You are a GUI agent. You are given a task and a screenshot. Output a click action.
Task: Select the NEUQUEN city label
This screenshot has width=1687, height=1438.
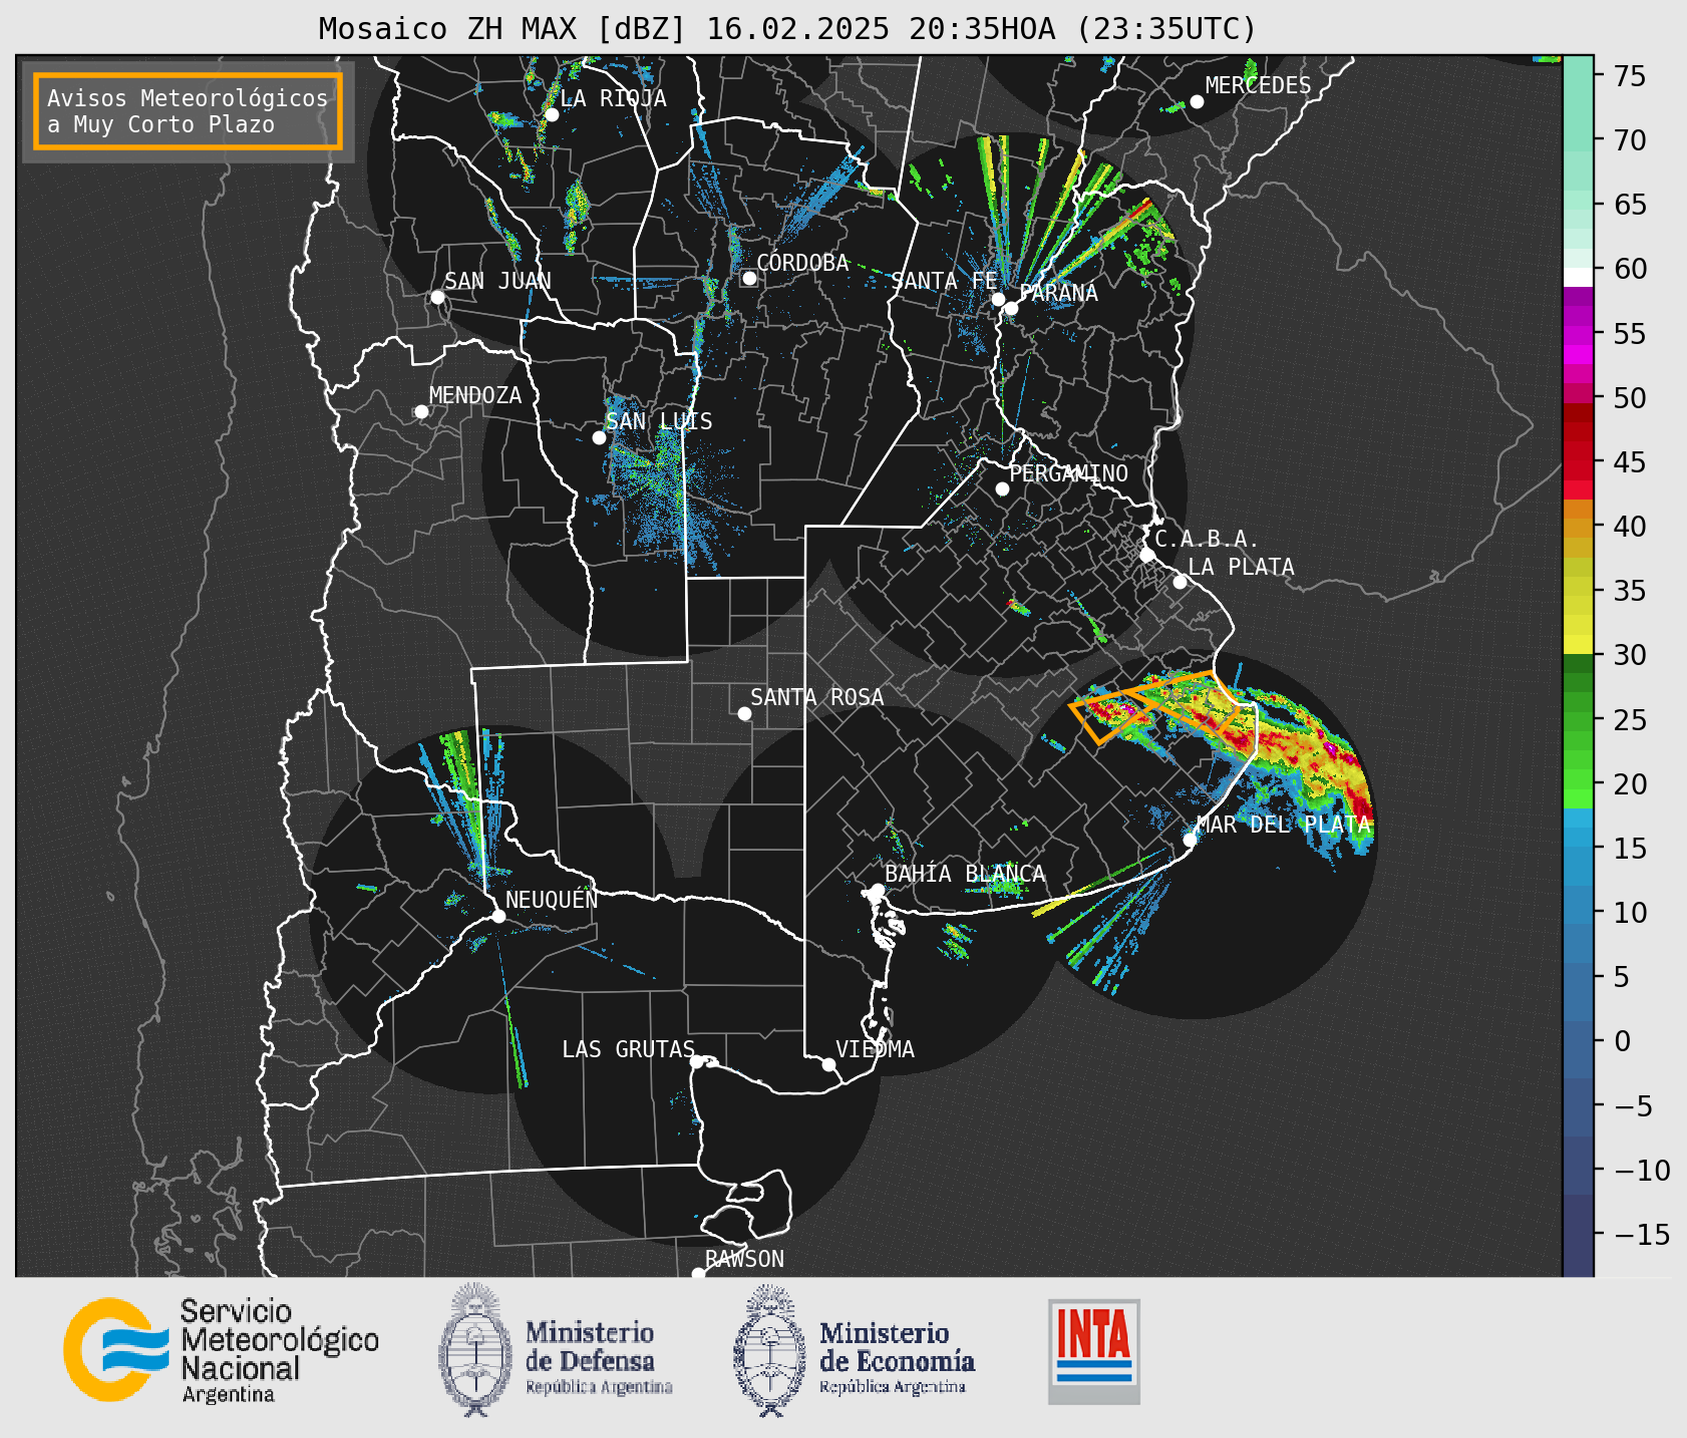coord(552,899)
